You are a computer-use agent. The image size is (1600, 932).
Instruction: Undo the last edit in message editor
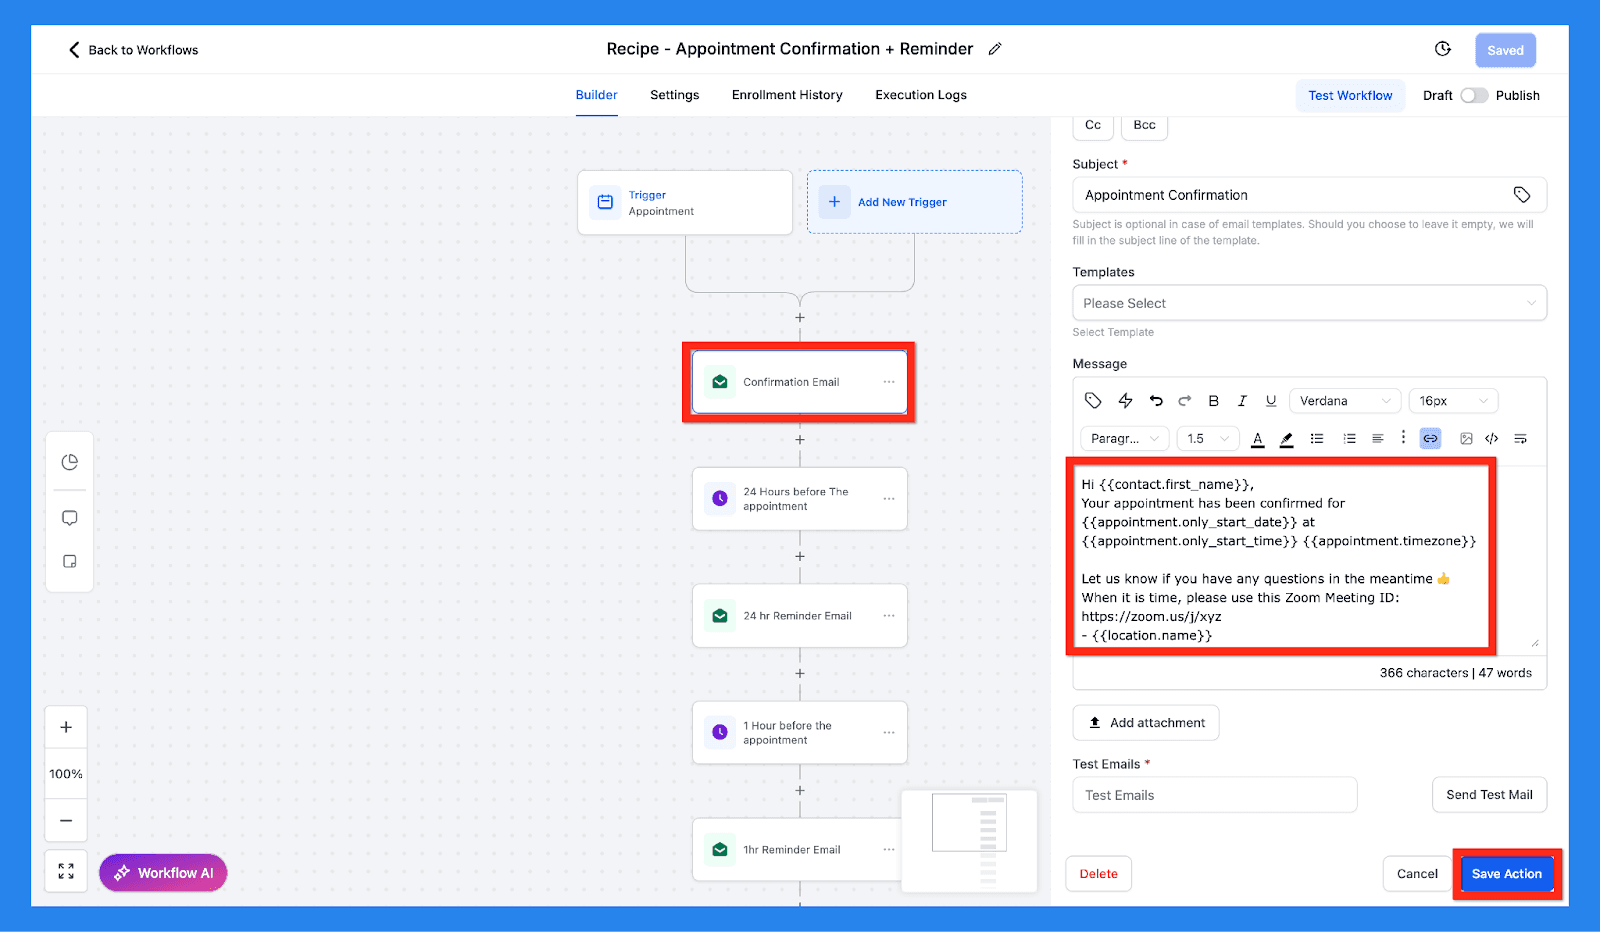pyautogui.click(x=1156, y=401)
